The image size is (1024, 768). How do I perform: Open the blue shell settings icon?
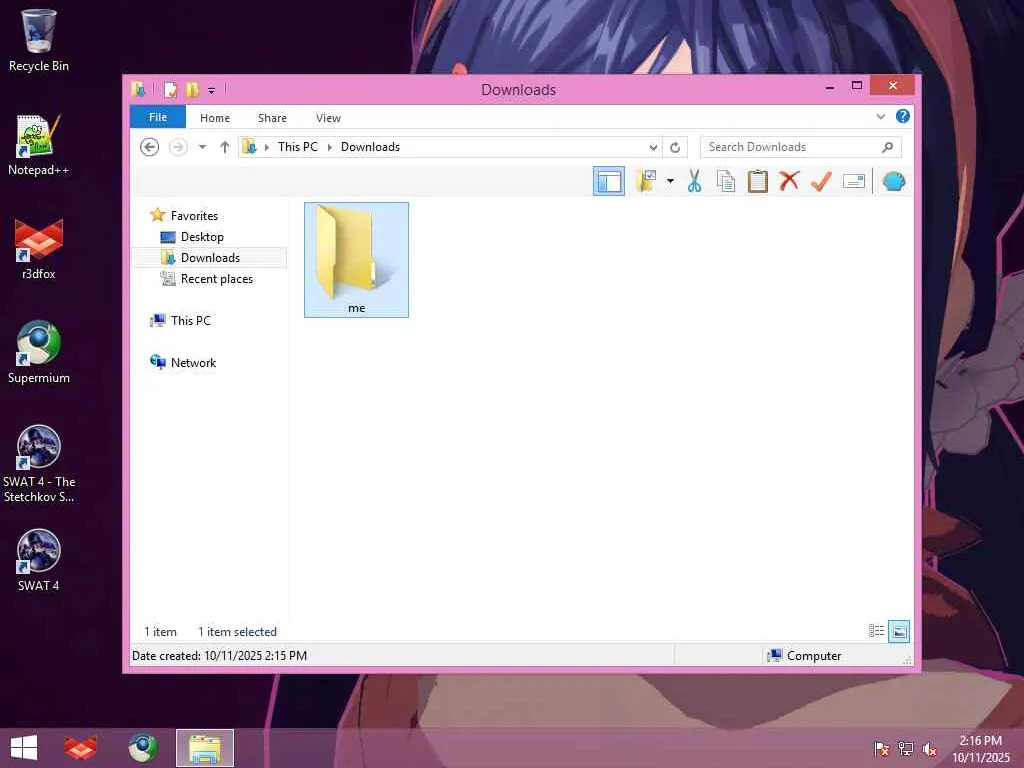pos(893,181)
